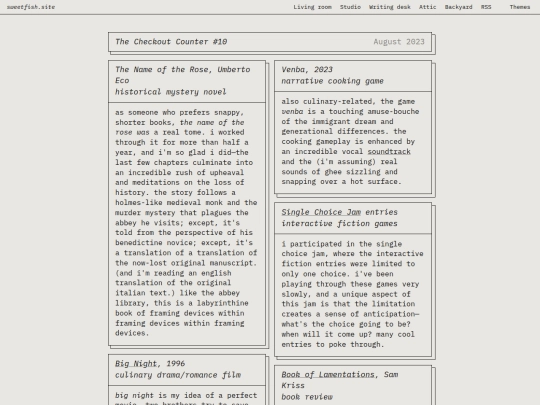Open the Attic section
The width and height of the screenshot is (540, 405).
[x=427, y=7]
